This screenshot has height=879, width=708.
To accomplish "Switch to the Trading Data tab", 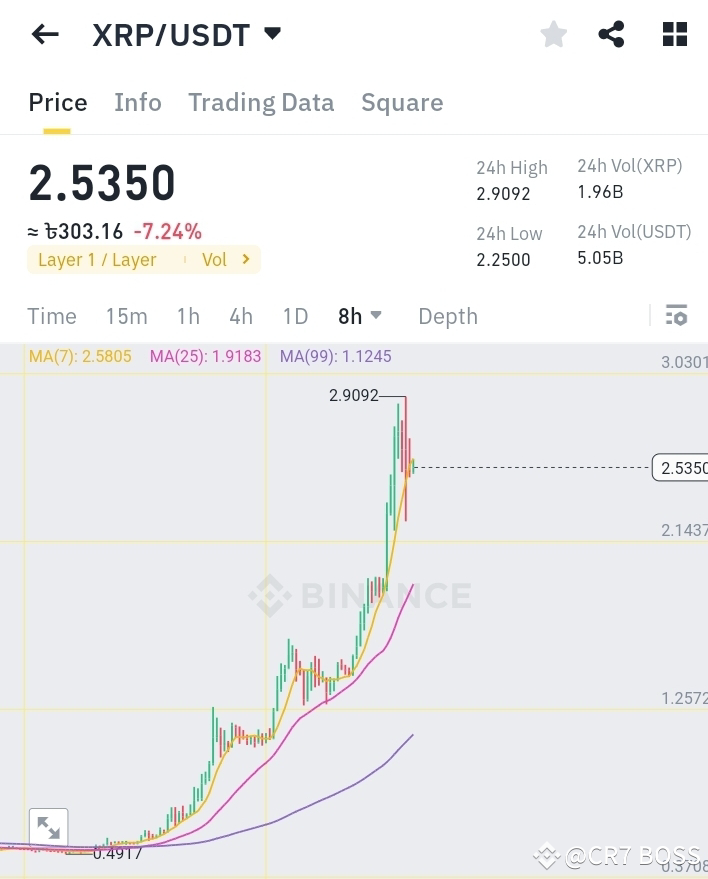I will tap(261, 102).
